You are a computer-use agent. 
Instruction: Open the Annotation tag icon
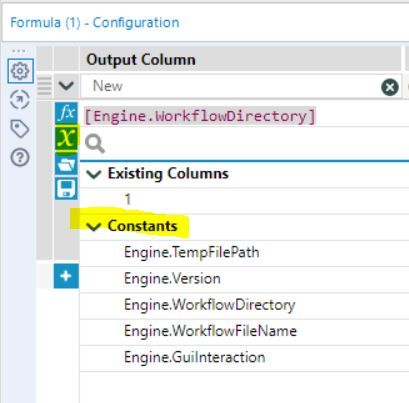pyautogui.click(x=20, y=129)
